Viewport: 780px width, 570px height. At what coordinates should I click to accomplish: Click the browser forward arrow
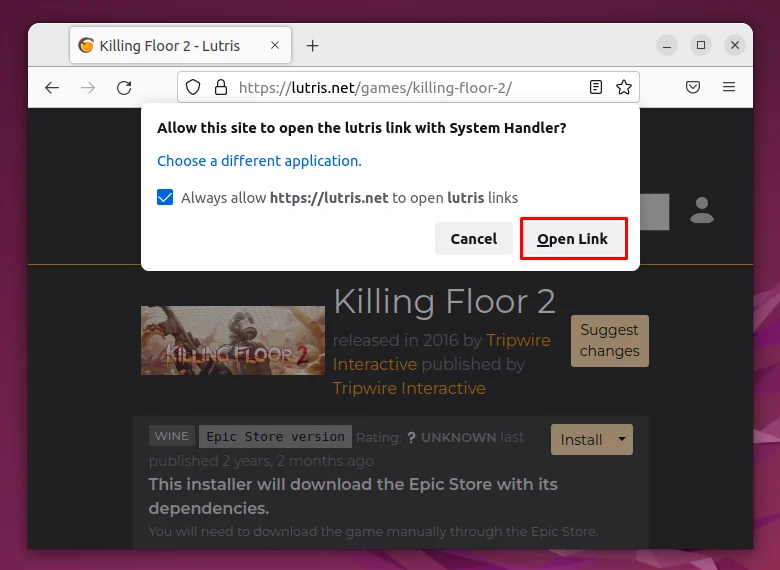(88, 88)
